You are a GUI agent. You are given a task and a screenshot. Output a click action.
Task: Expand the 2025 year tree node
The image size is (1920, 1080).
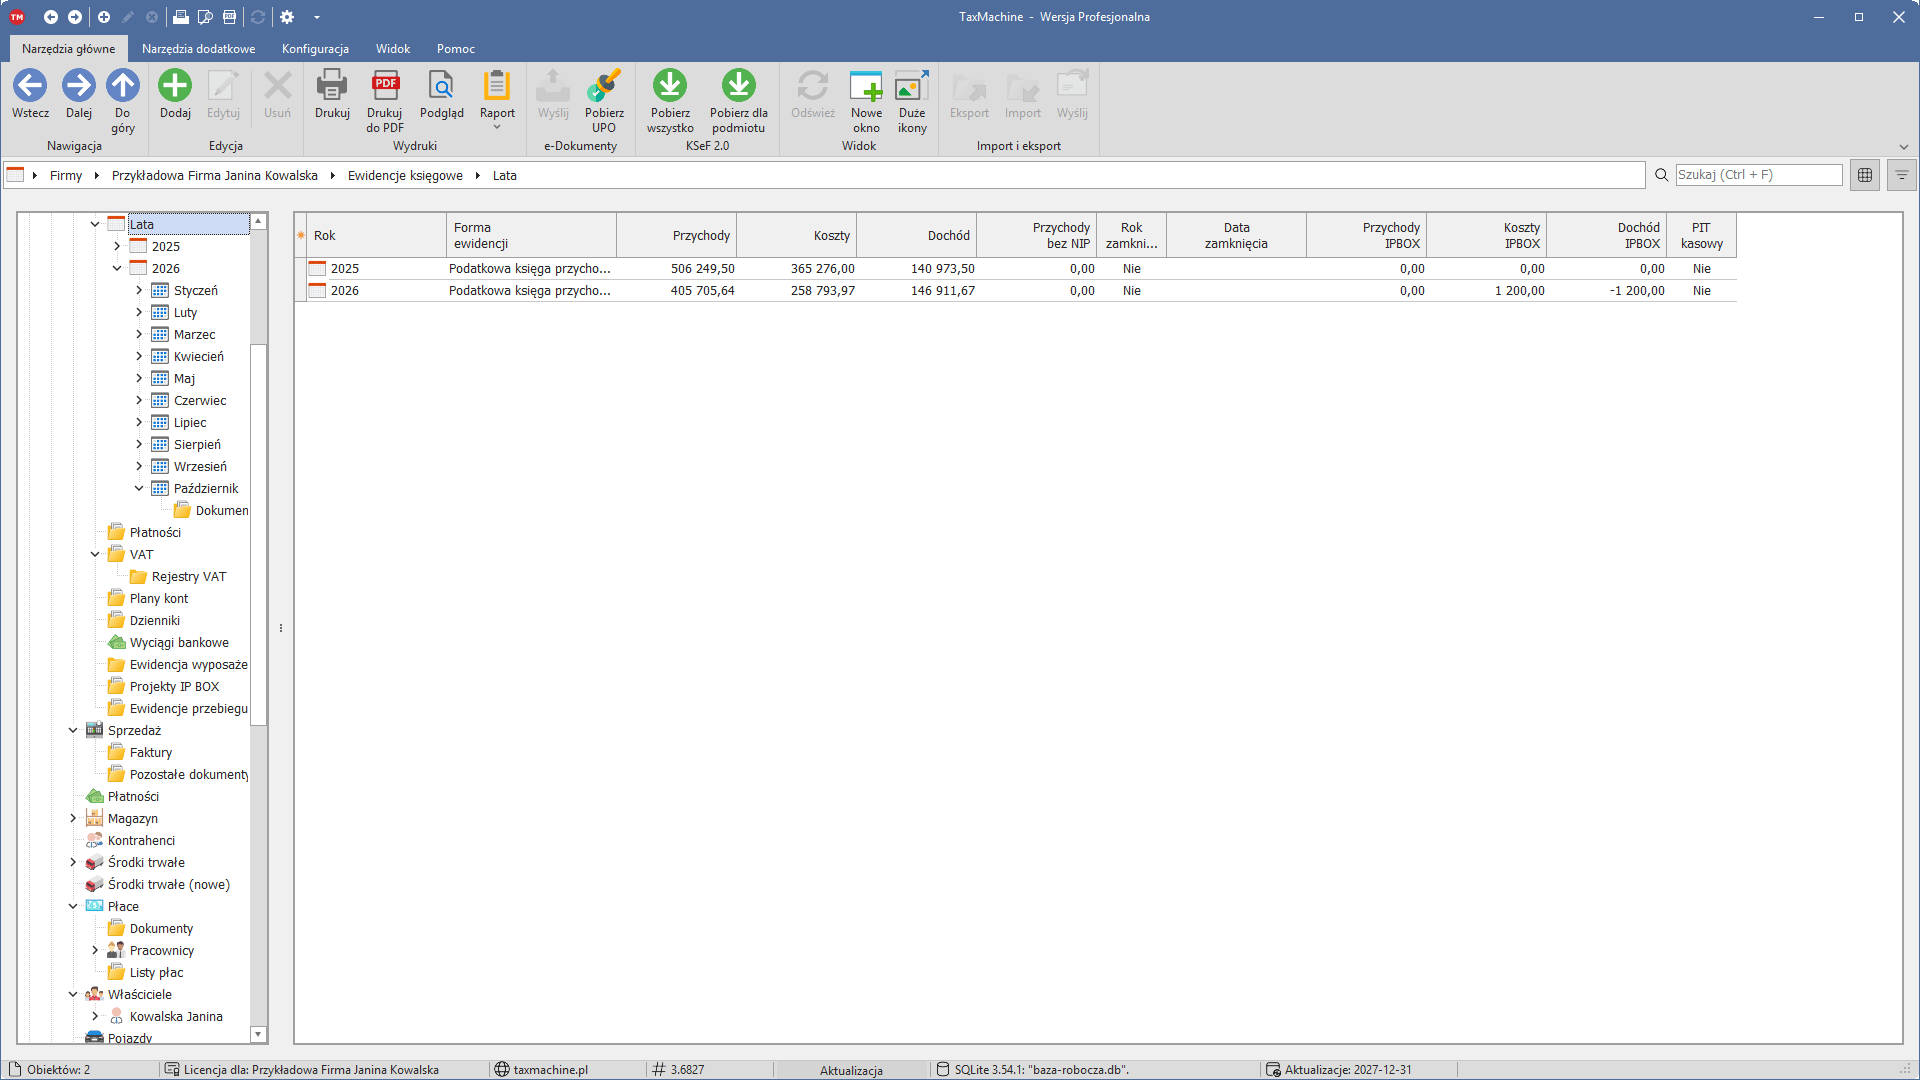click(117, 246)
